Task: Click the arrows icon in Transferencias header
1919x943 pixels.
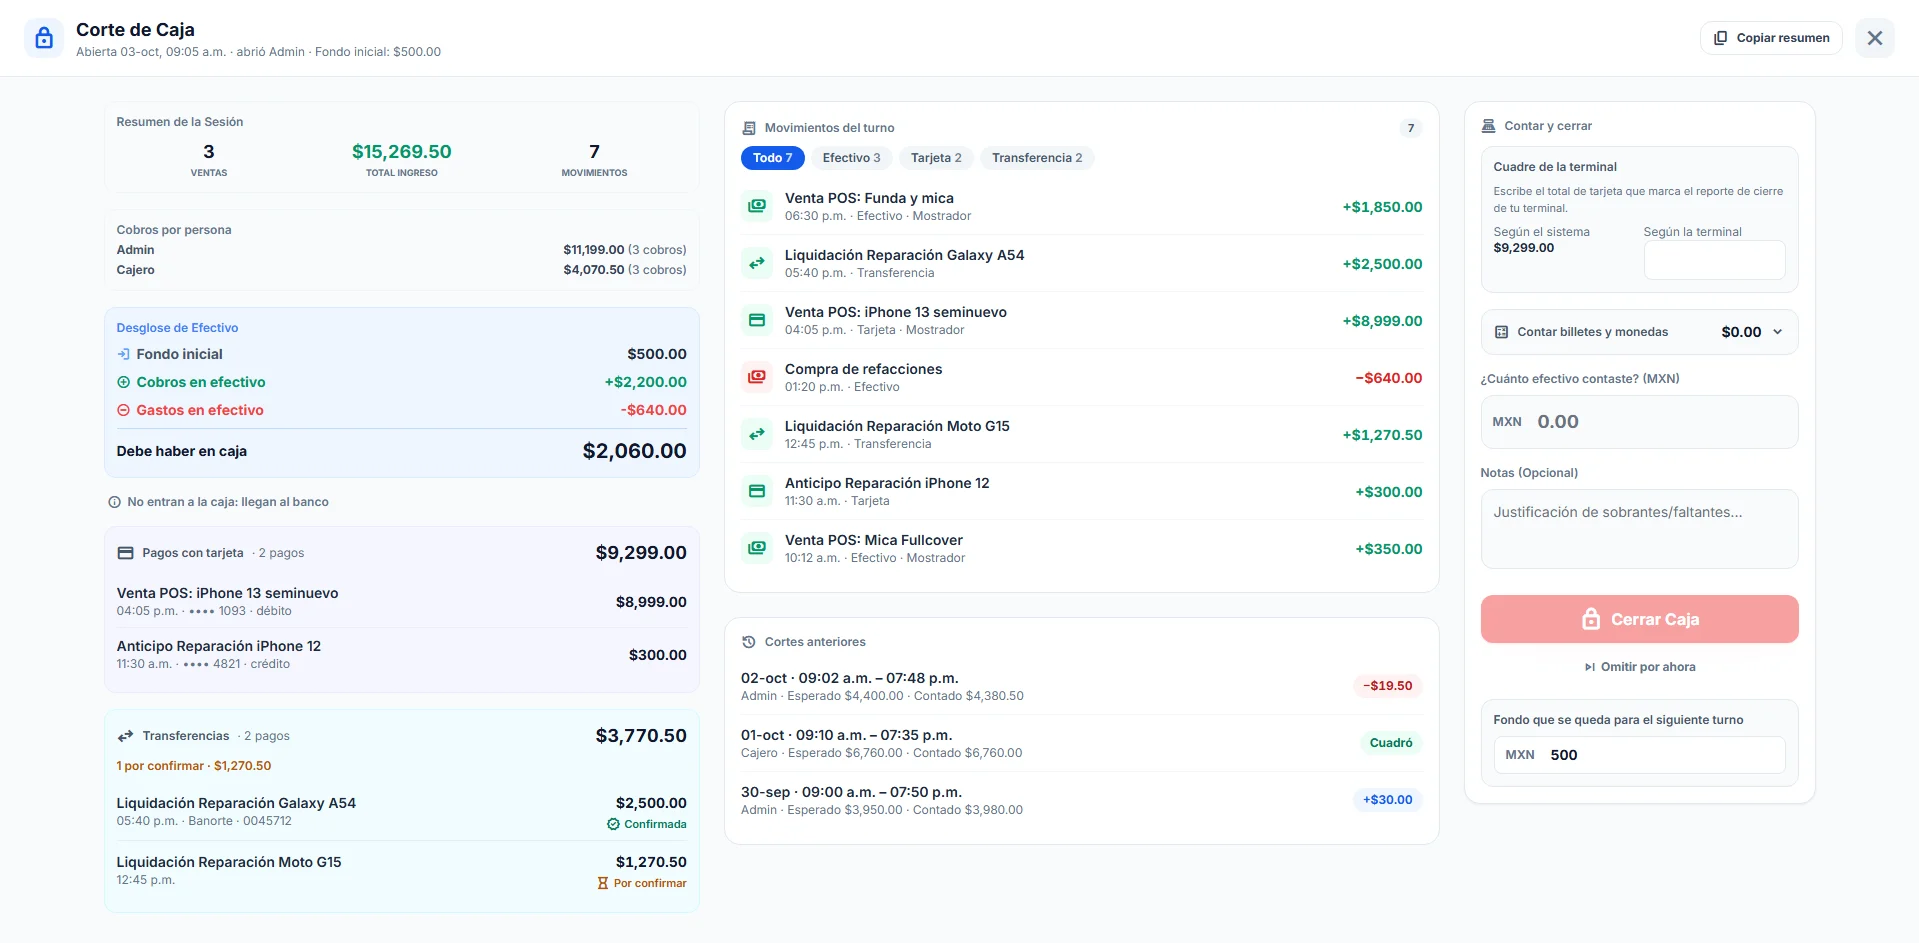Action: pos(125,736)
